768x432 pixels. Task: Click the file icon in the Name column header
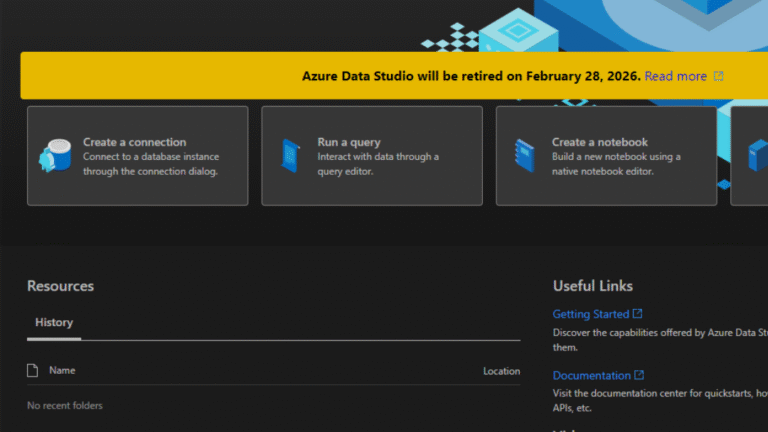coord(32,371)
